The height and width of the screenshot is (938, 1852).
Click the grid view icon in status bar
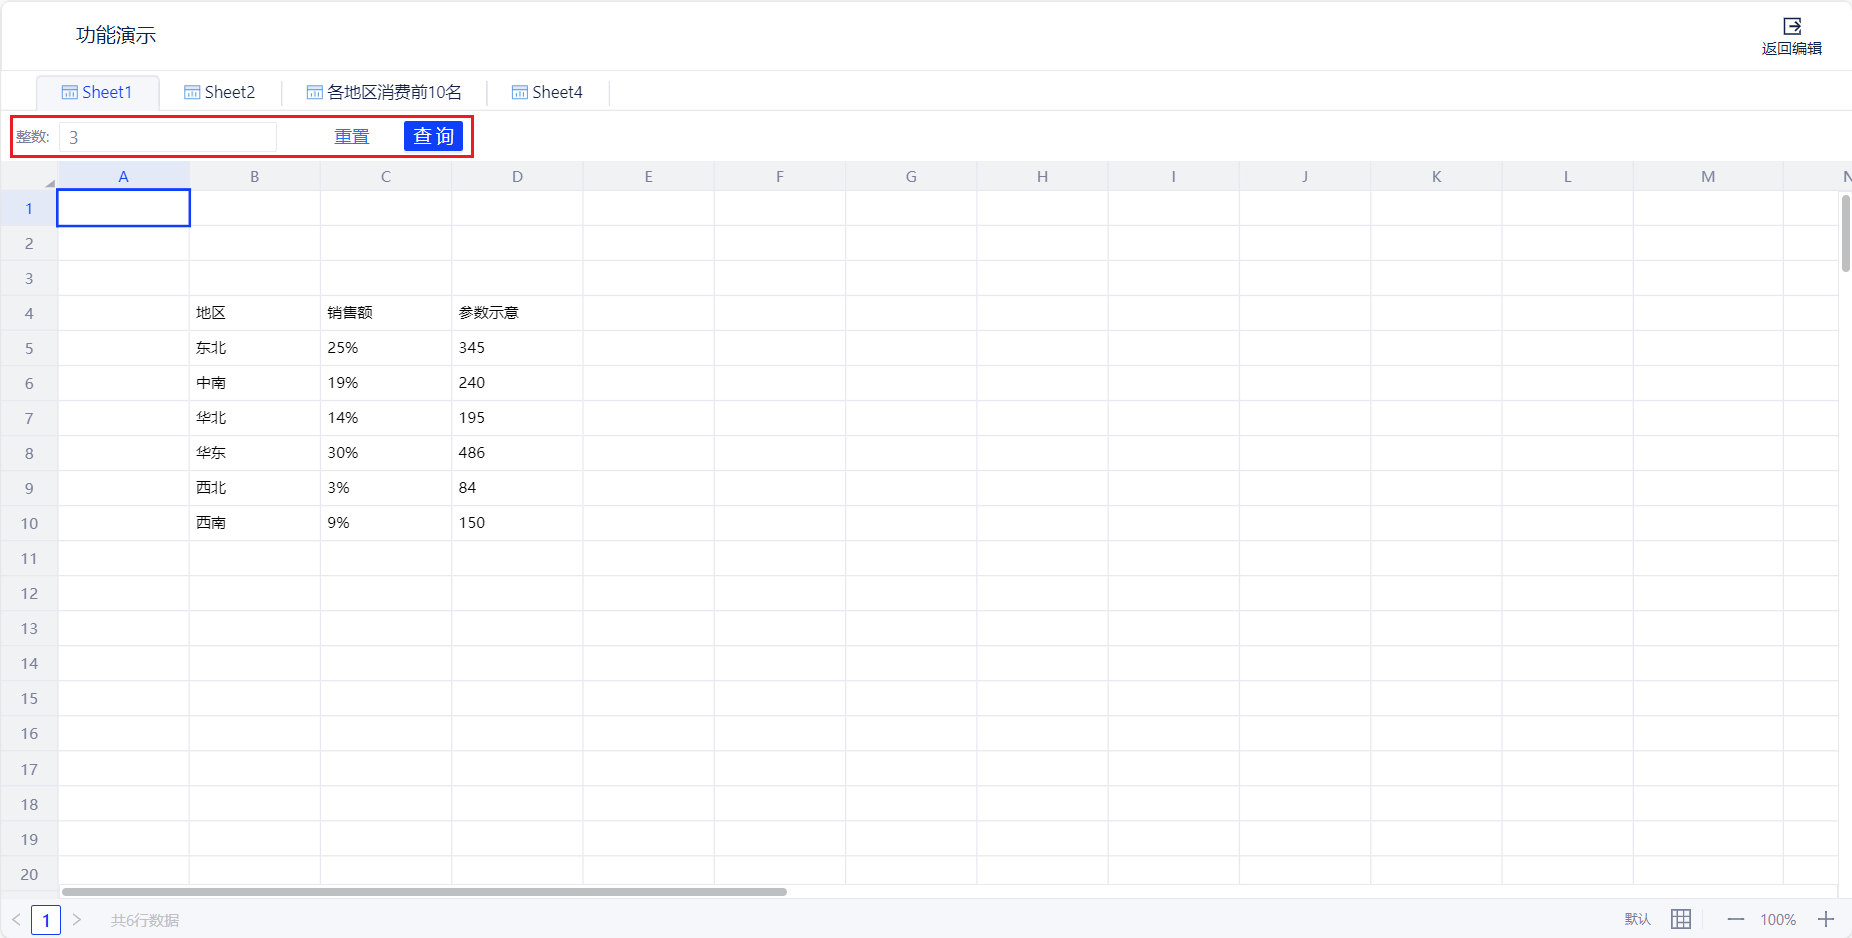(1681, 919)
